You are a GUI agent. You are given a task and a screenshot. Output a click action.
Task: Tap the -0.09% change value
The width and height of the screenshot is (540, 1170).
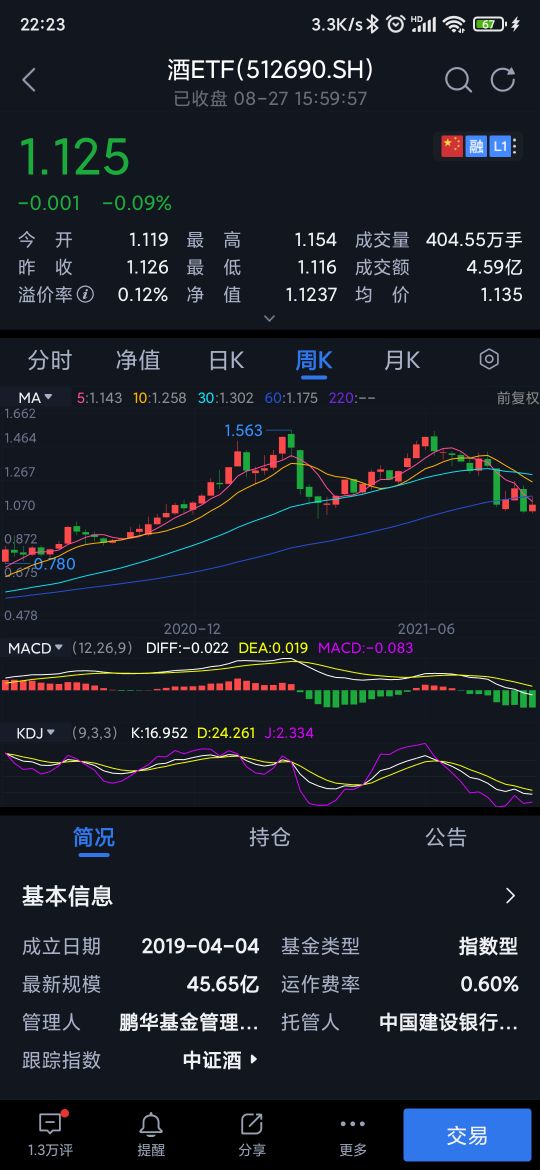click(x=136, y=203)
